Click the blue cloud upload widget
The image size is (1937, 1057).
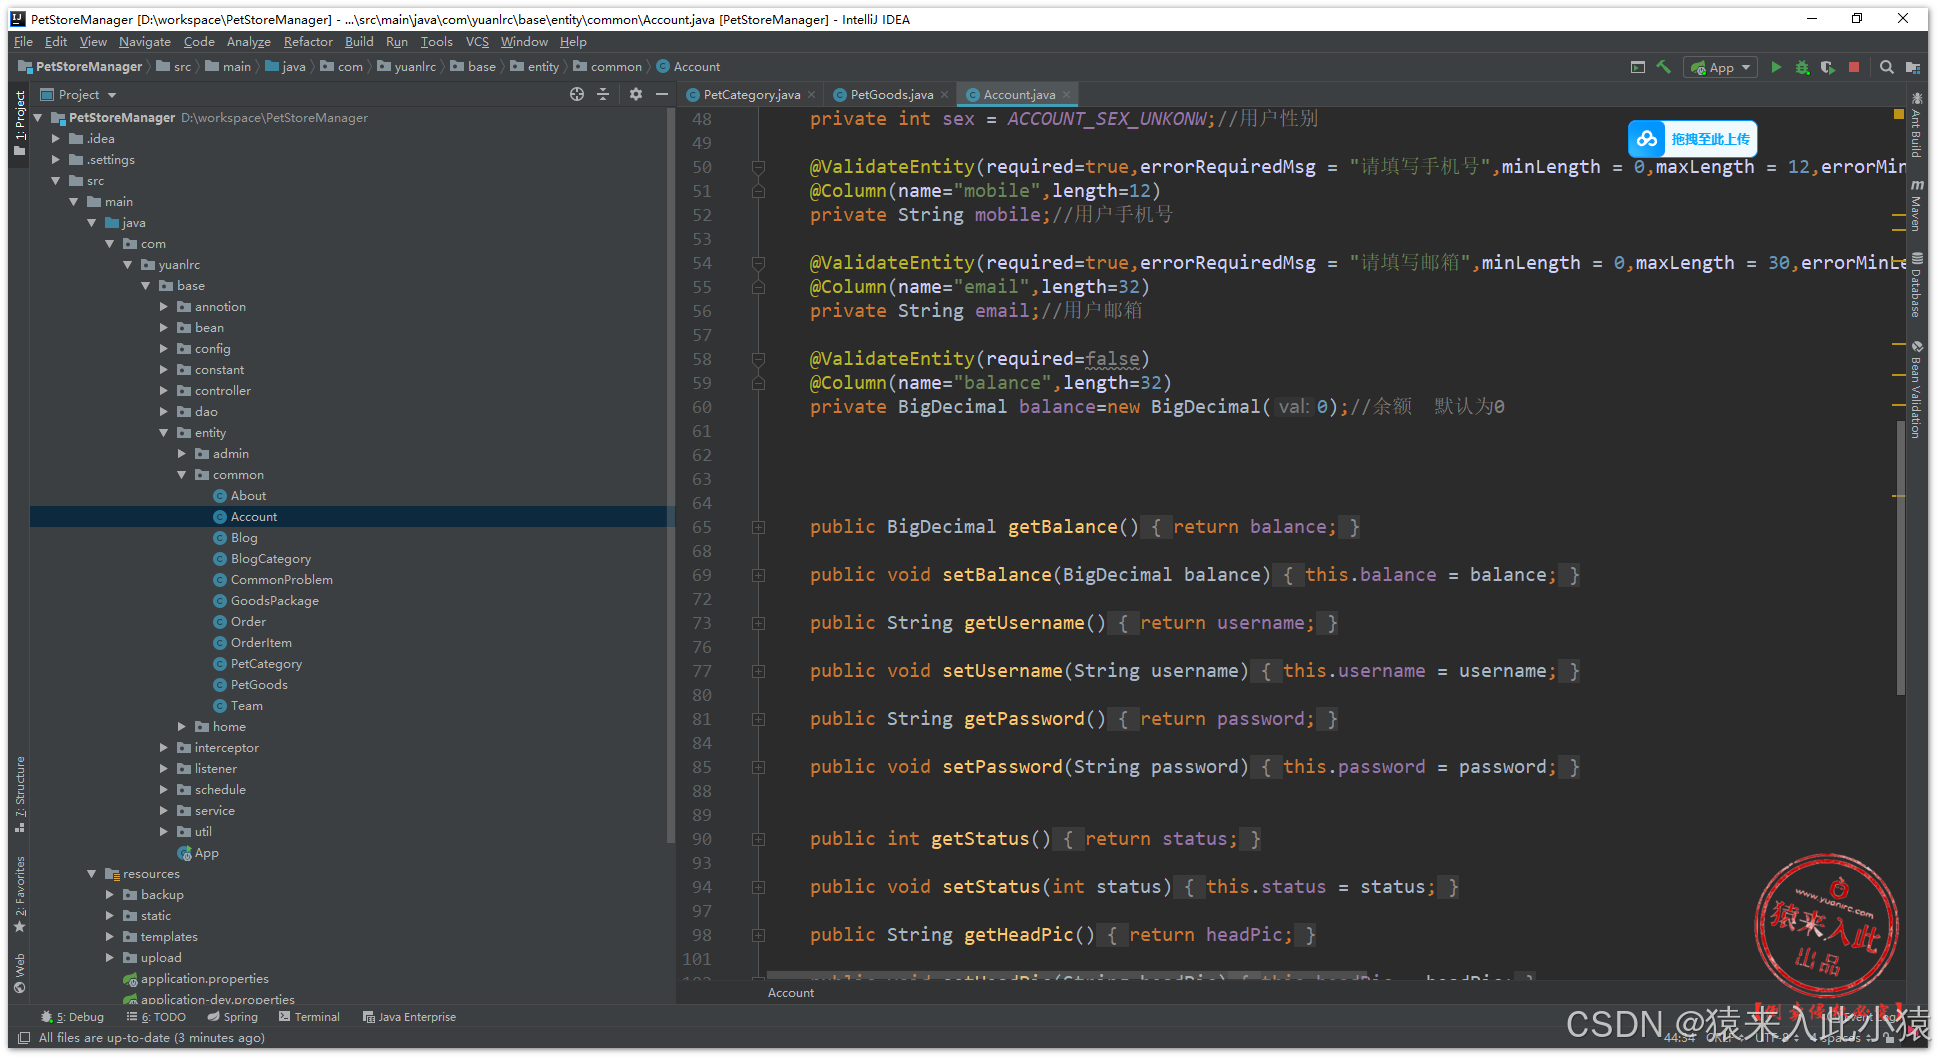1692,139
